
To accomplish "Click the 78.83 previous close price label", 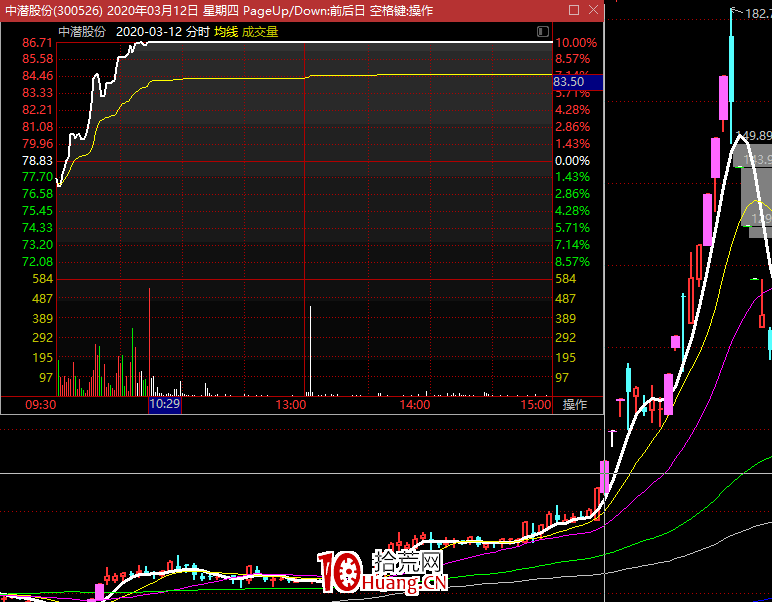I will [37, 161].
